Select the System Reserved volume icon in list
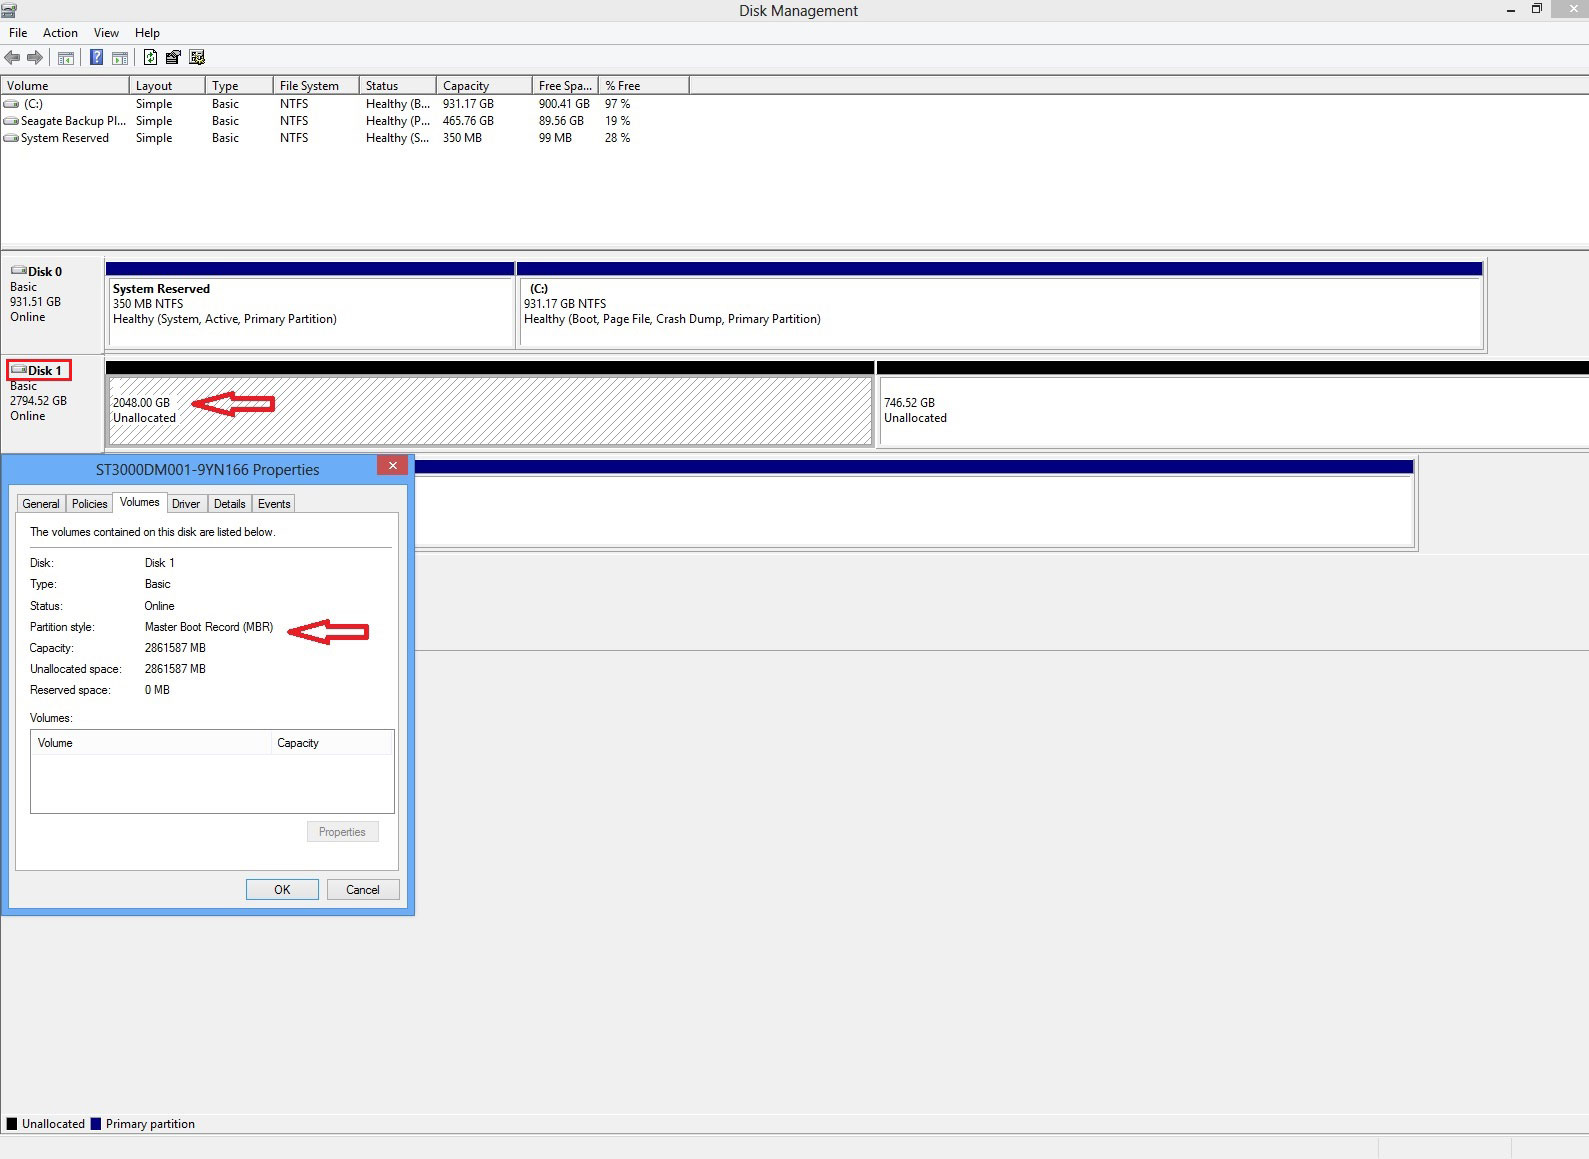Viewport: 1589px width, 1159px height. click(11, 138)
